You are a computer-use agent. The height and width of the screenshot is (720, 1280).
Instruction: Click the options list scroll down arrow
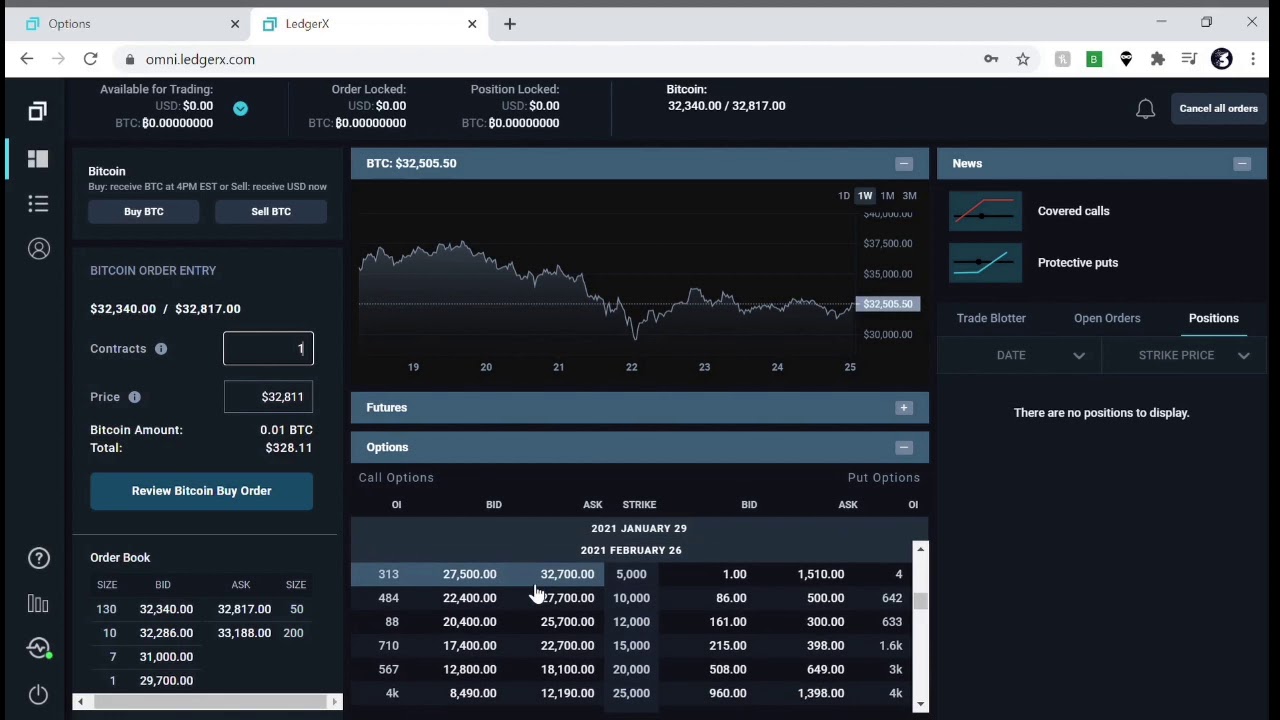[x=920, y=705]
